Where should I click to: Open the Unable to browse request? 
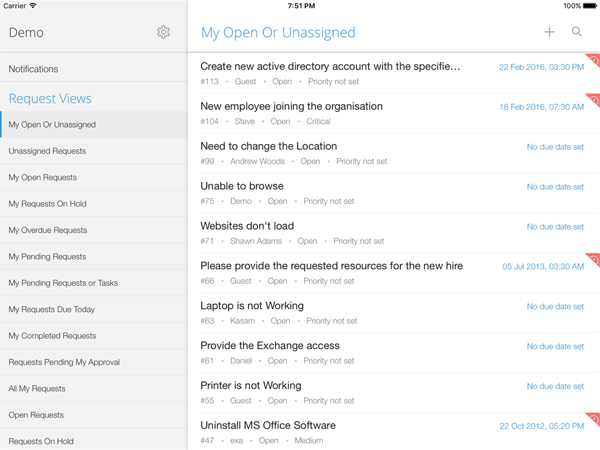click(x=242, y=186)
